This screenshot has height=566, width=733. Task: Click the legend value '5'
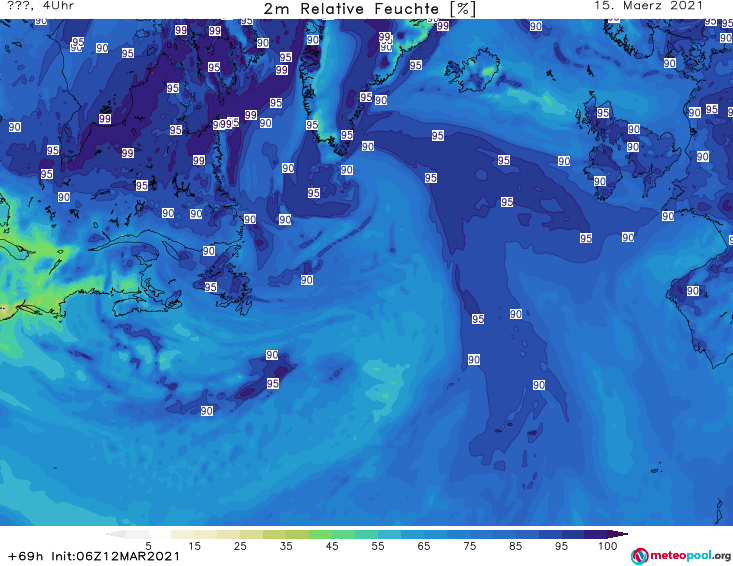[x=148, y=546]
